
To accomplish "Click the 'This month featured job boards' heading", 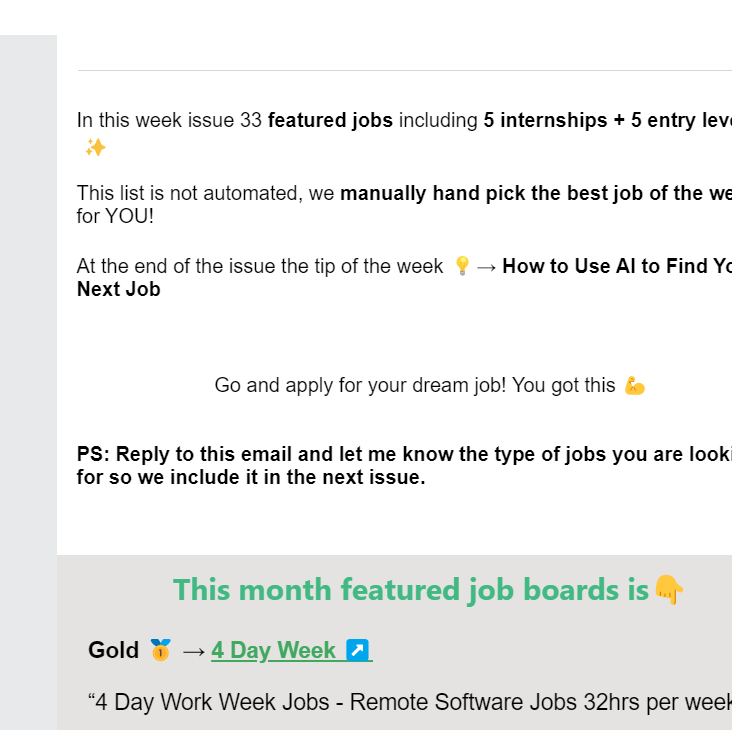I will 411,590.
